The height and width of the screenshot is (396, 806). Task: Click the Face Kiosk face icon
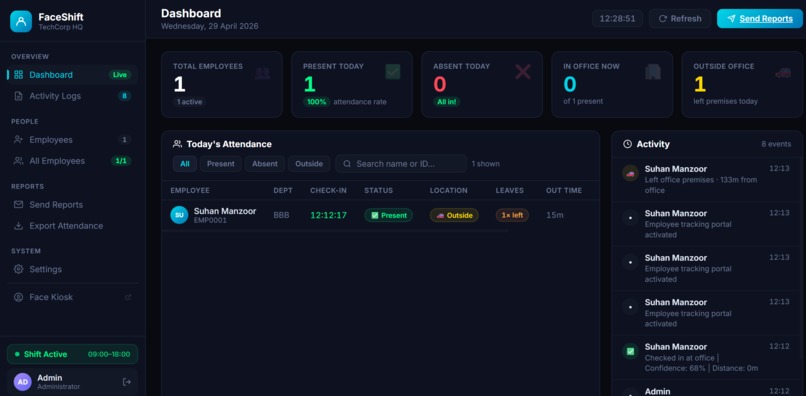pyautogui.click(x=19, y=297)
